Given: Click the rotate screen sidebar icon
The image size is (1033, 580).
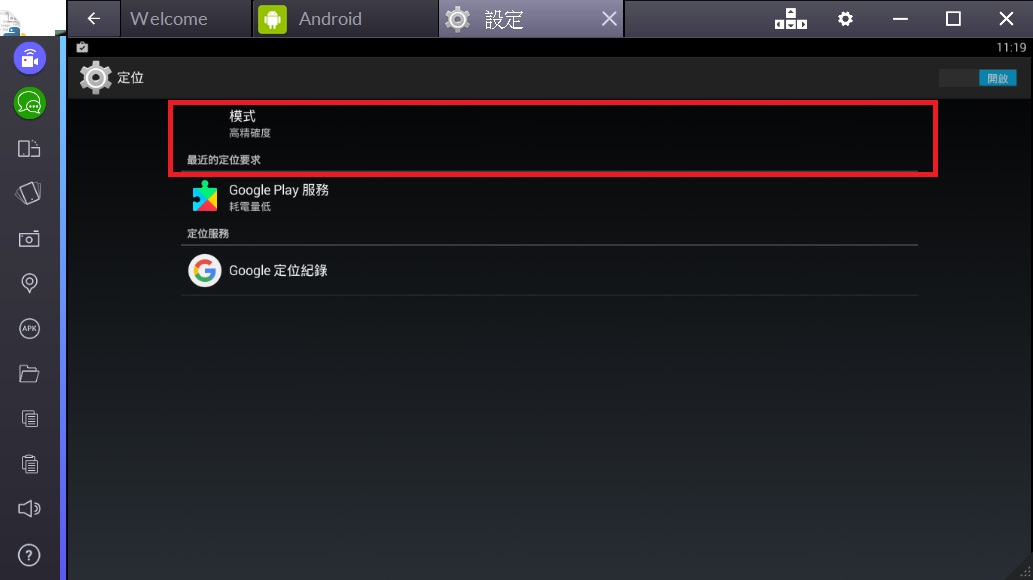Looking at the screenshot, I should 29,193.
